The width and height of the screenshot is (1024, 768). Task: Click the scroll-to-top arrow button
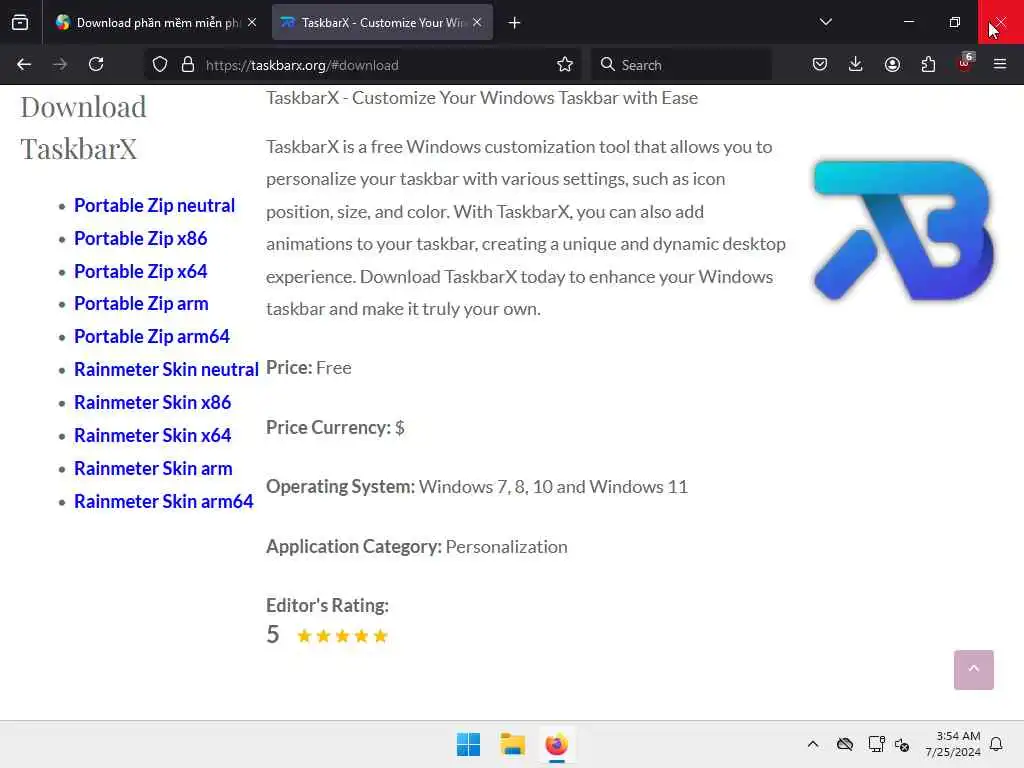973,669
